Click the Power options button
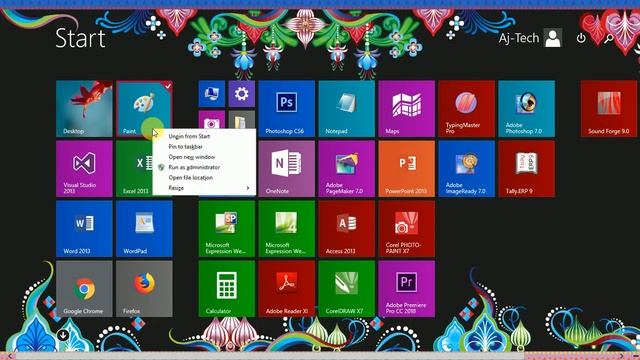640x360 pixels. pos(581,38)
